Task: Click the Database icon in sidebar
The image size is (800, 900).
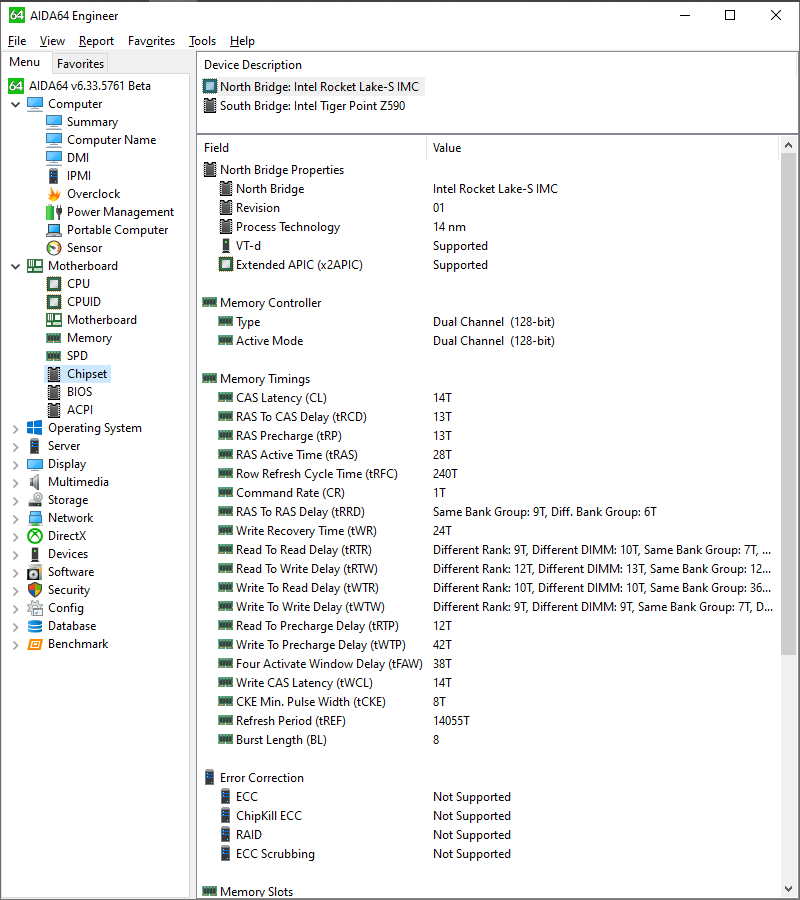Action: pos(35,626)
